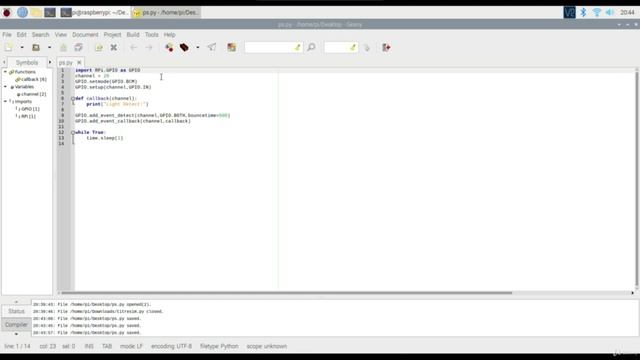This screenshot has height=360, width=640.
Task: Switch to the ps.py document tab
Action: click(x=66, y=63)
